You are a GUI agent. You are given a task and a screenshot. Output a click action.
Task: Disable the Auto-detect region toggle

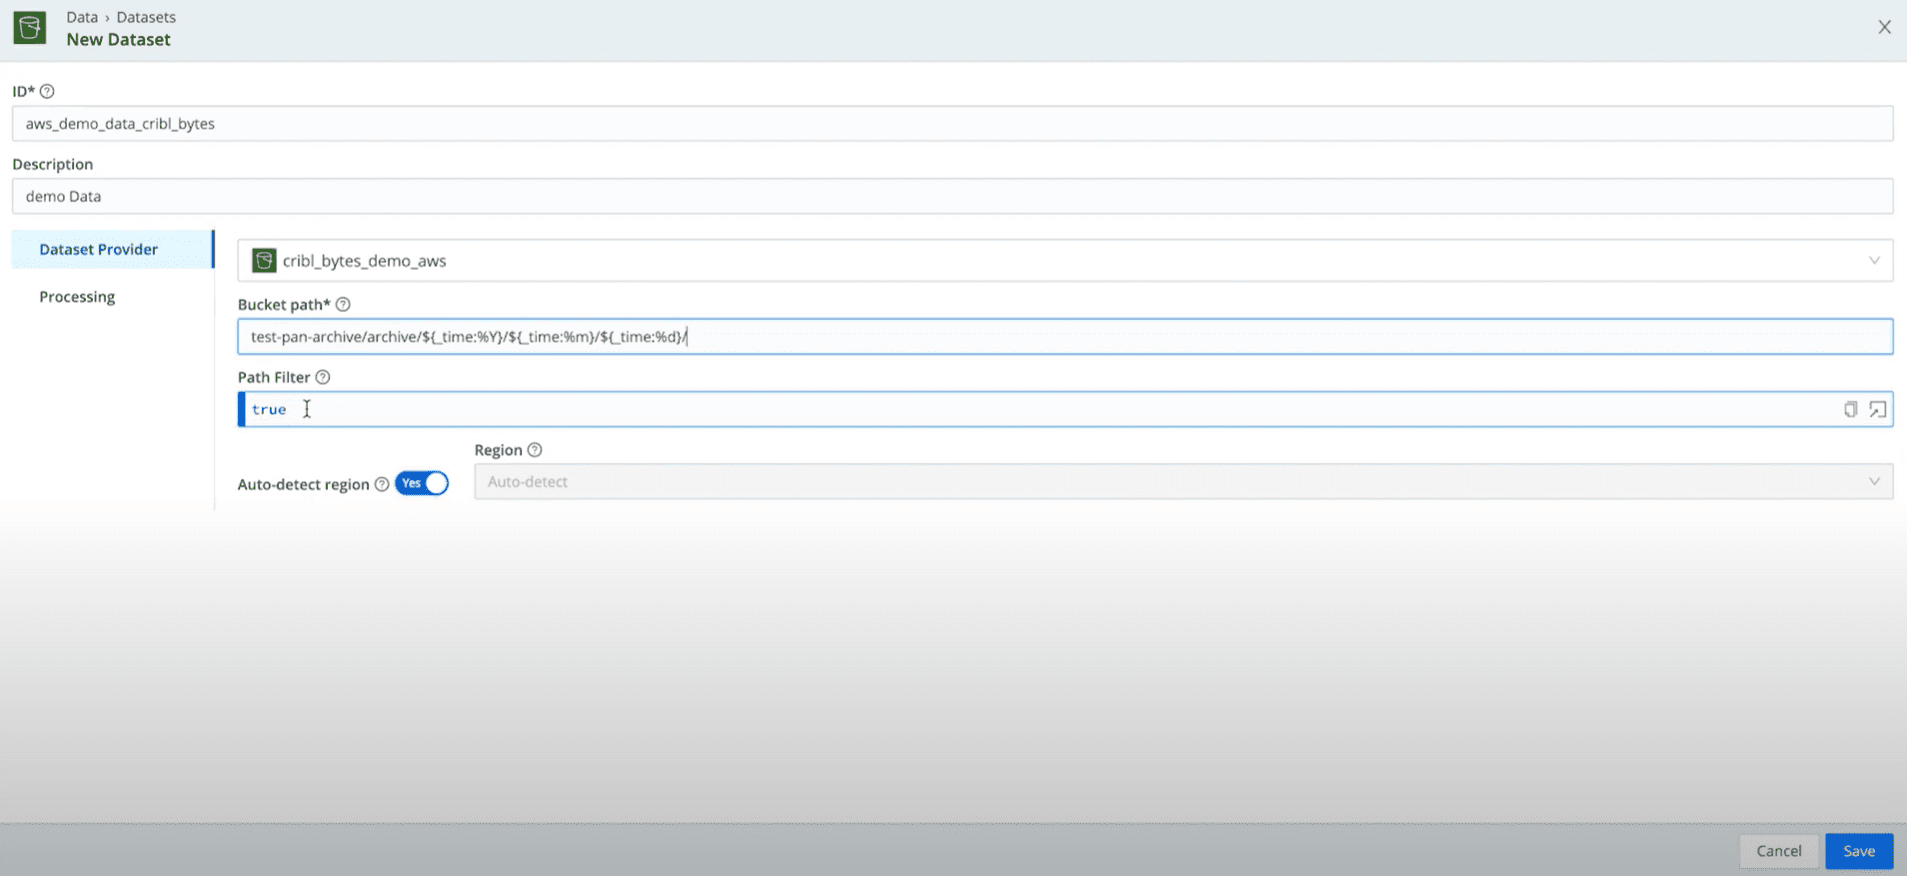pyautogui.click(x=422, y=483)
